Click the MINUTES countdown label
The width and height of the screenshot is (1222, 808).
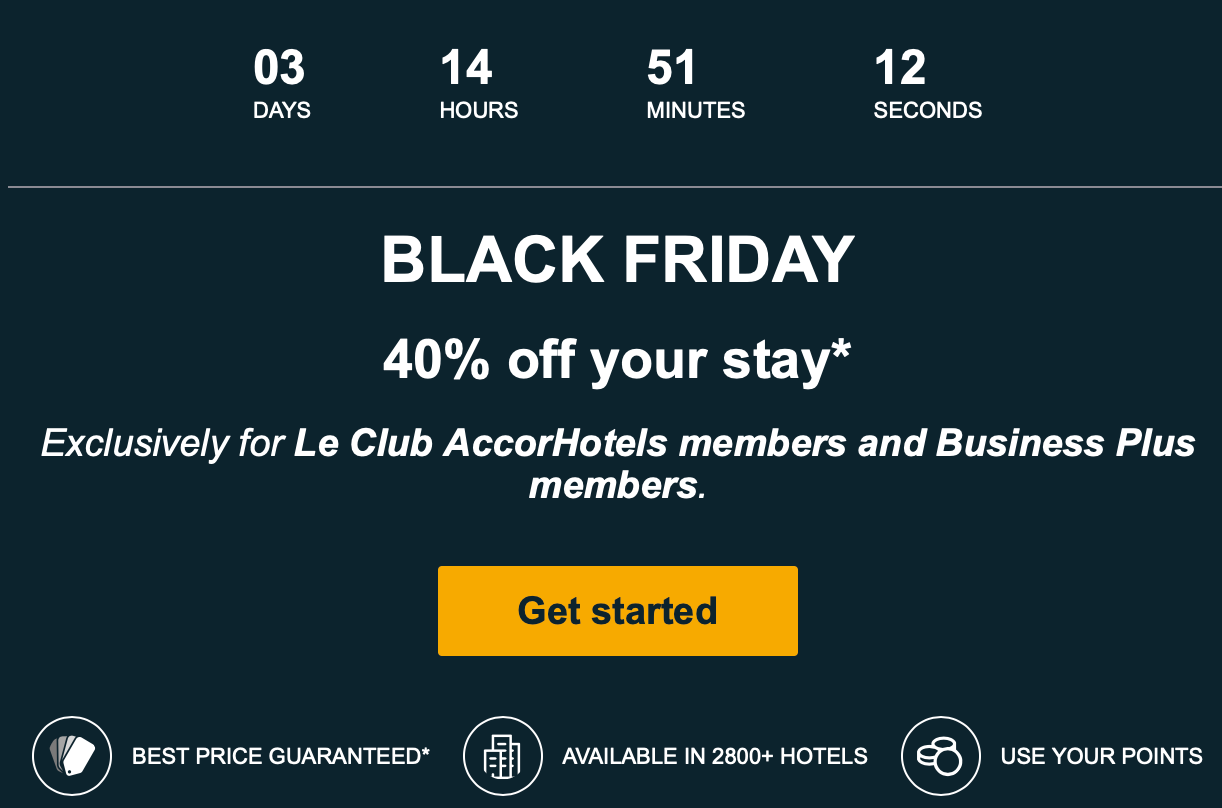click(x=696, y=111)
